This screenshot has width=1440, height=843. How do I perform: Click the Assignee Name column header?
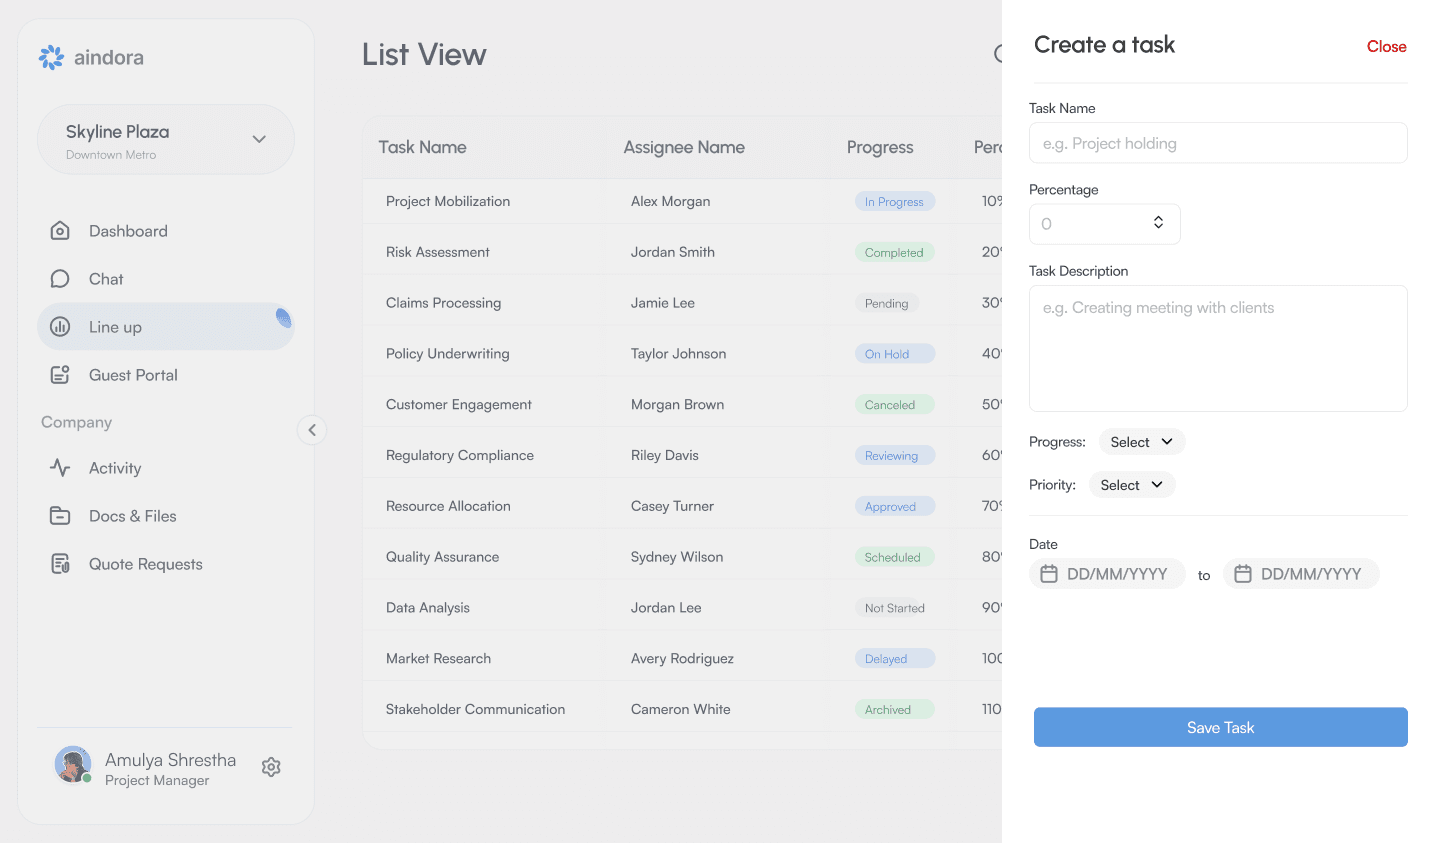click(x=684, y=147)
